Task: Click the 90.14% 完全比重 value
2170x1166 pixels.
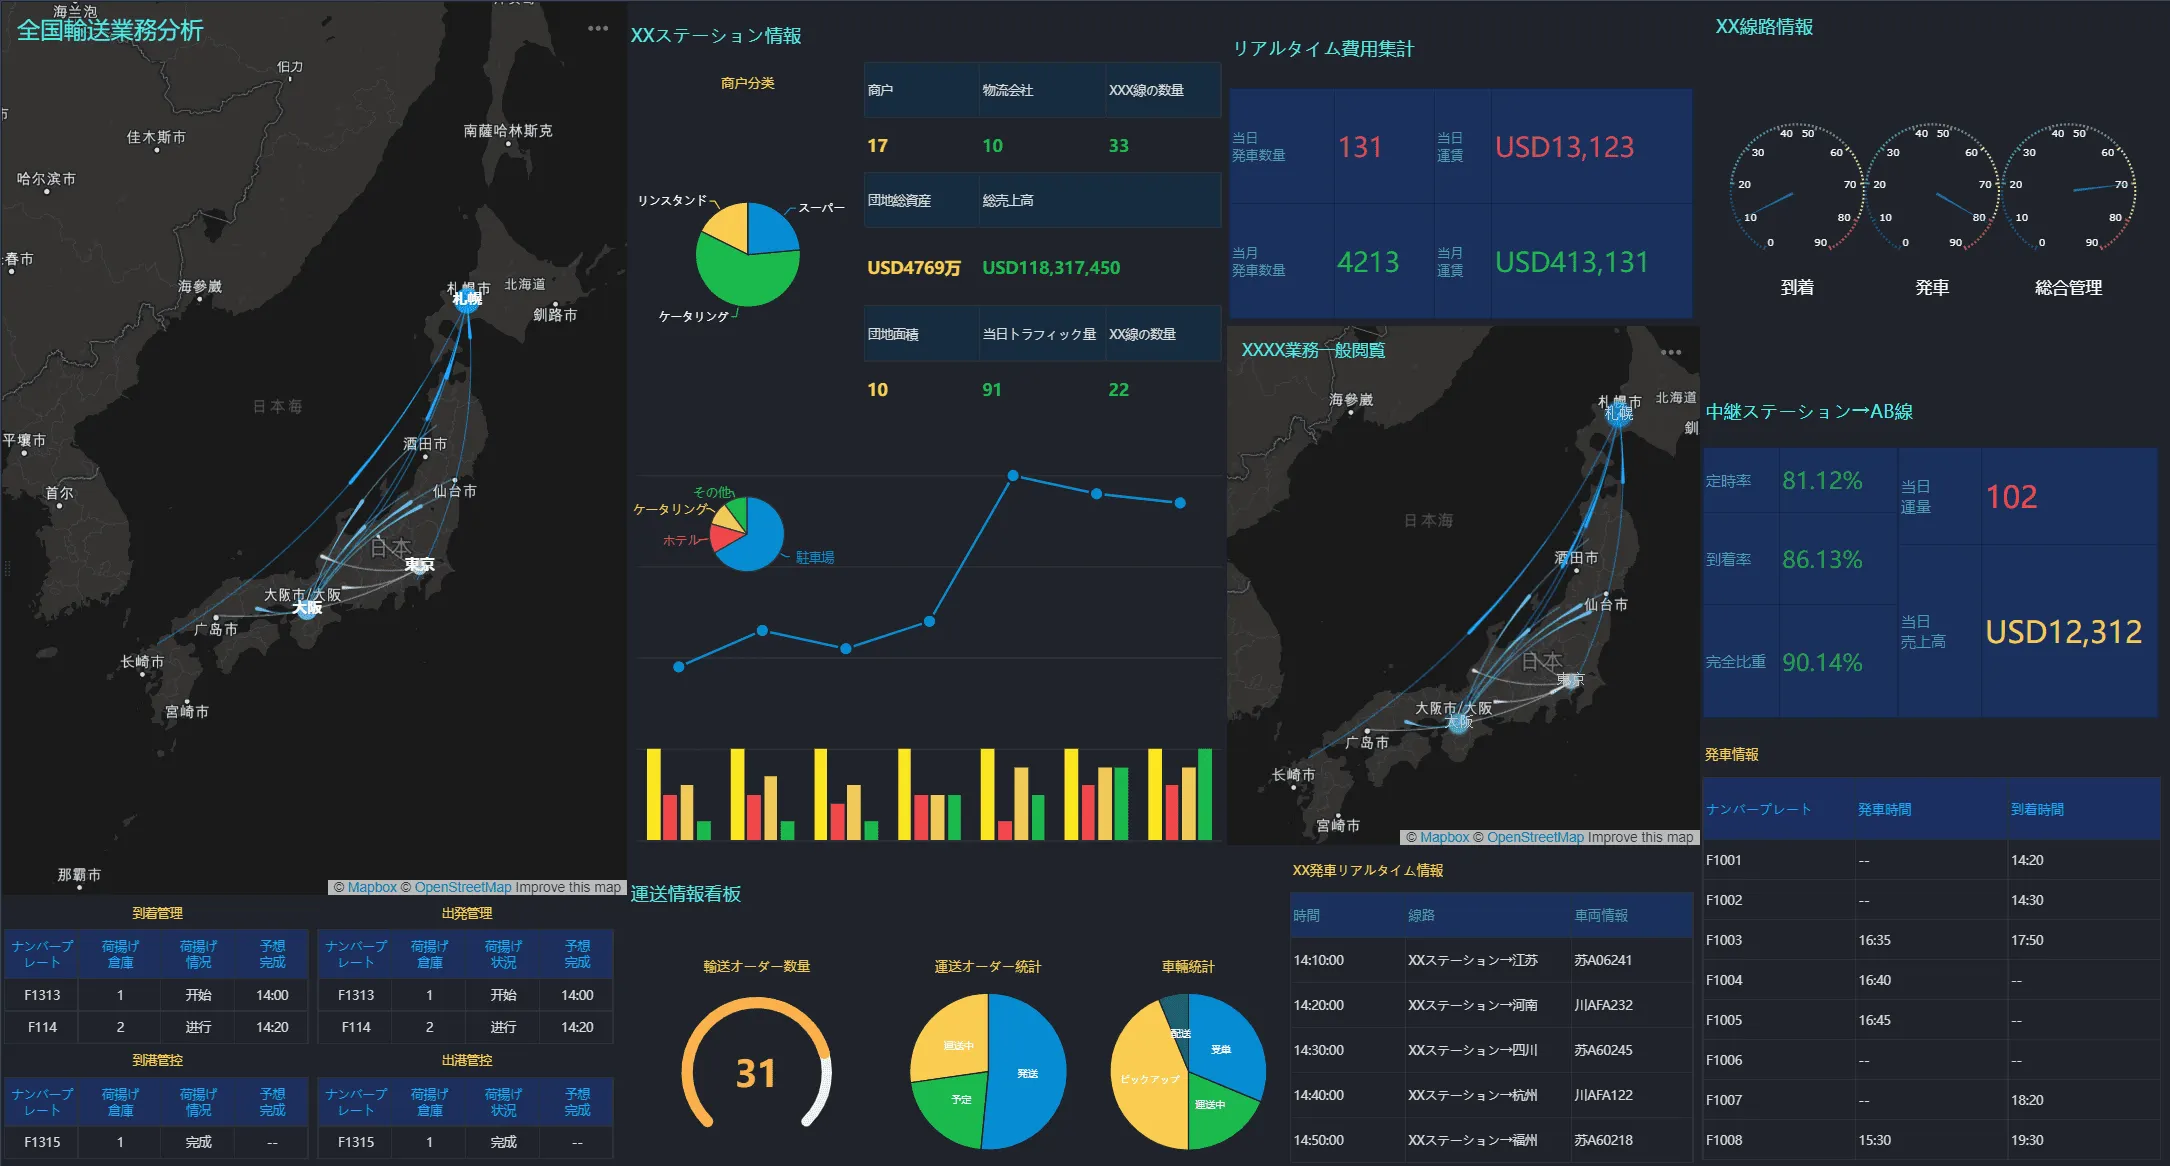Action: 1822,663
